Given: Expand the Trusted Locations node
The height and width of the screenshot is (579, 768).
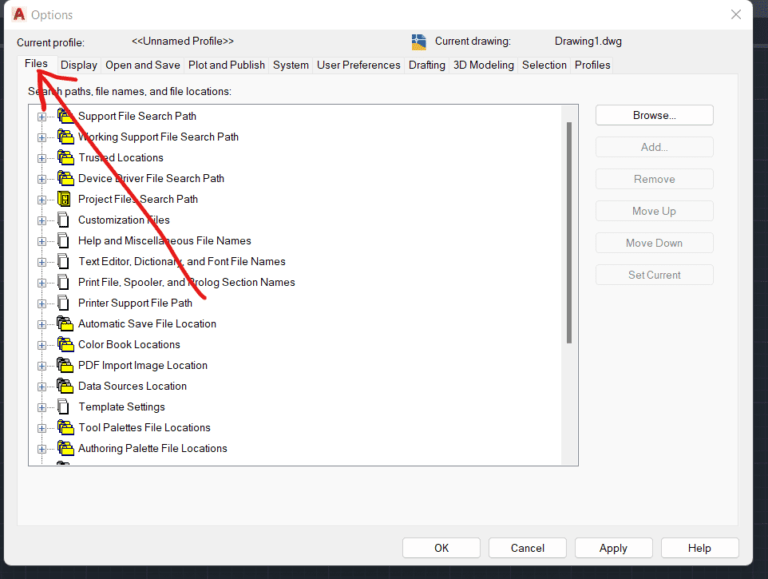Looking at the screenshot, I should [42, 158].
